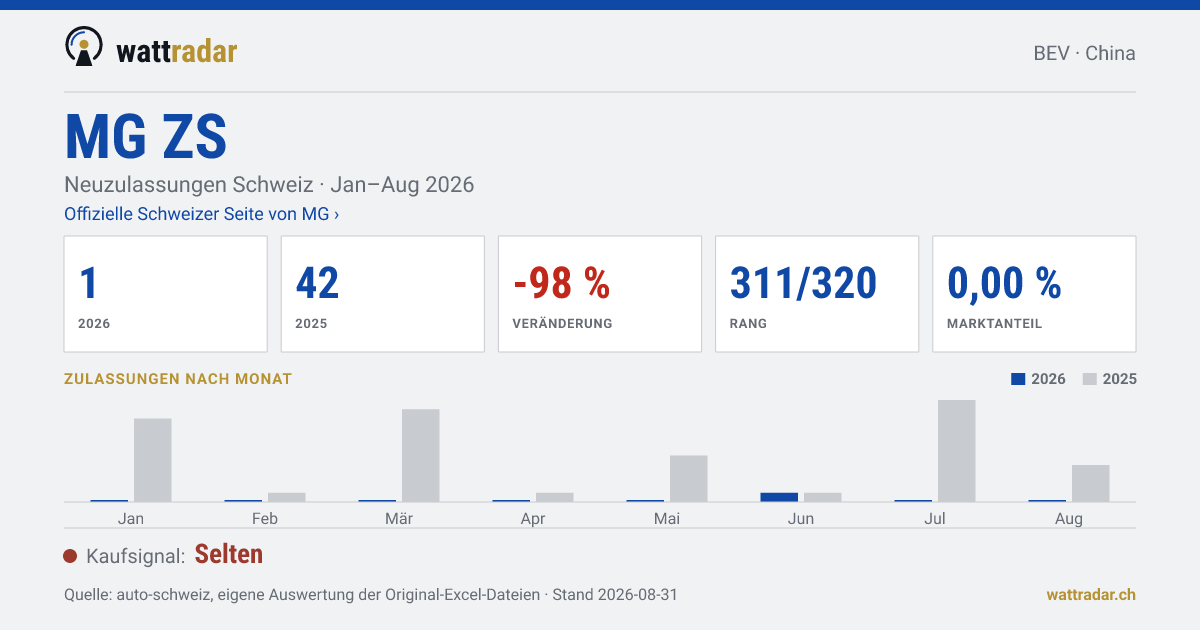Click the Marktanteil 0,00 % card
Viewport: 1200px width, 630px height.
click(x=1034, y=294)
